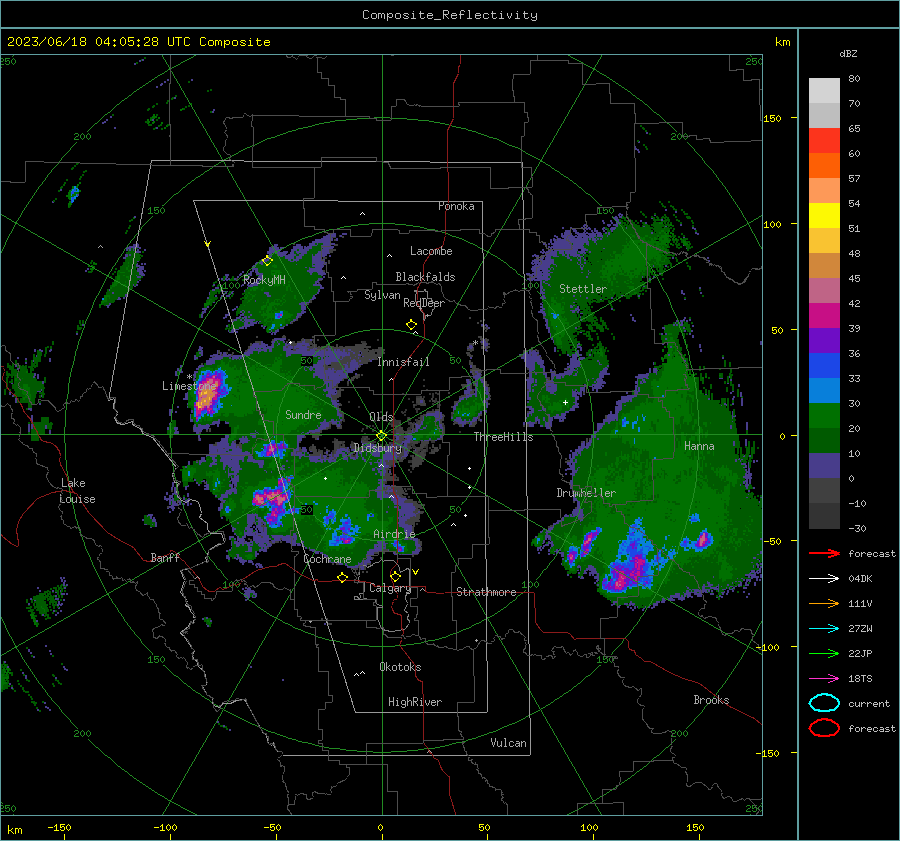The height and width of the screenshot is (841, 900).
Task: Click the Lacombe city label
Action: pos(431,251)
